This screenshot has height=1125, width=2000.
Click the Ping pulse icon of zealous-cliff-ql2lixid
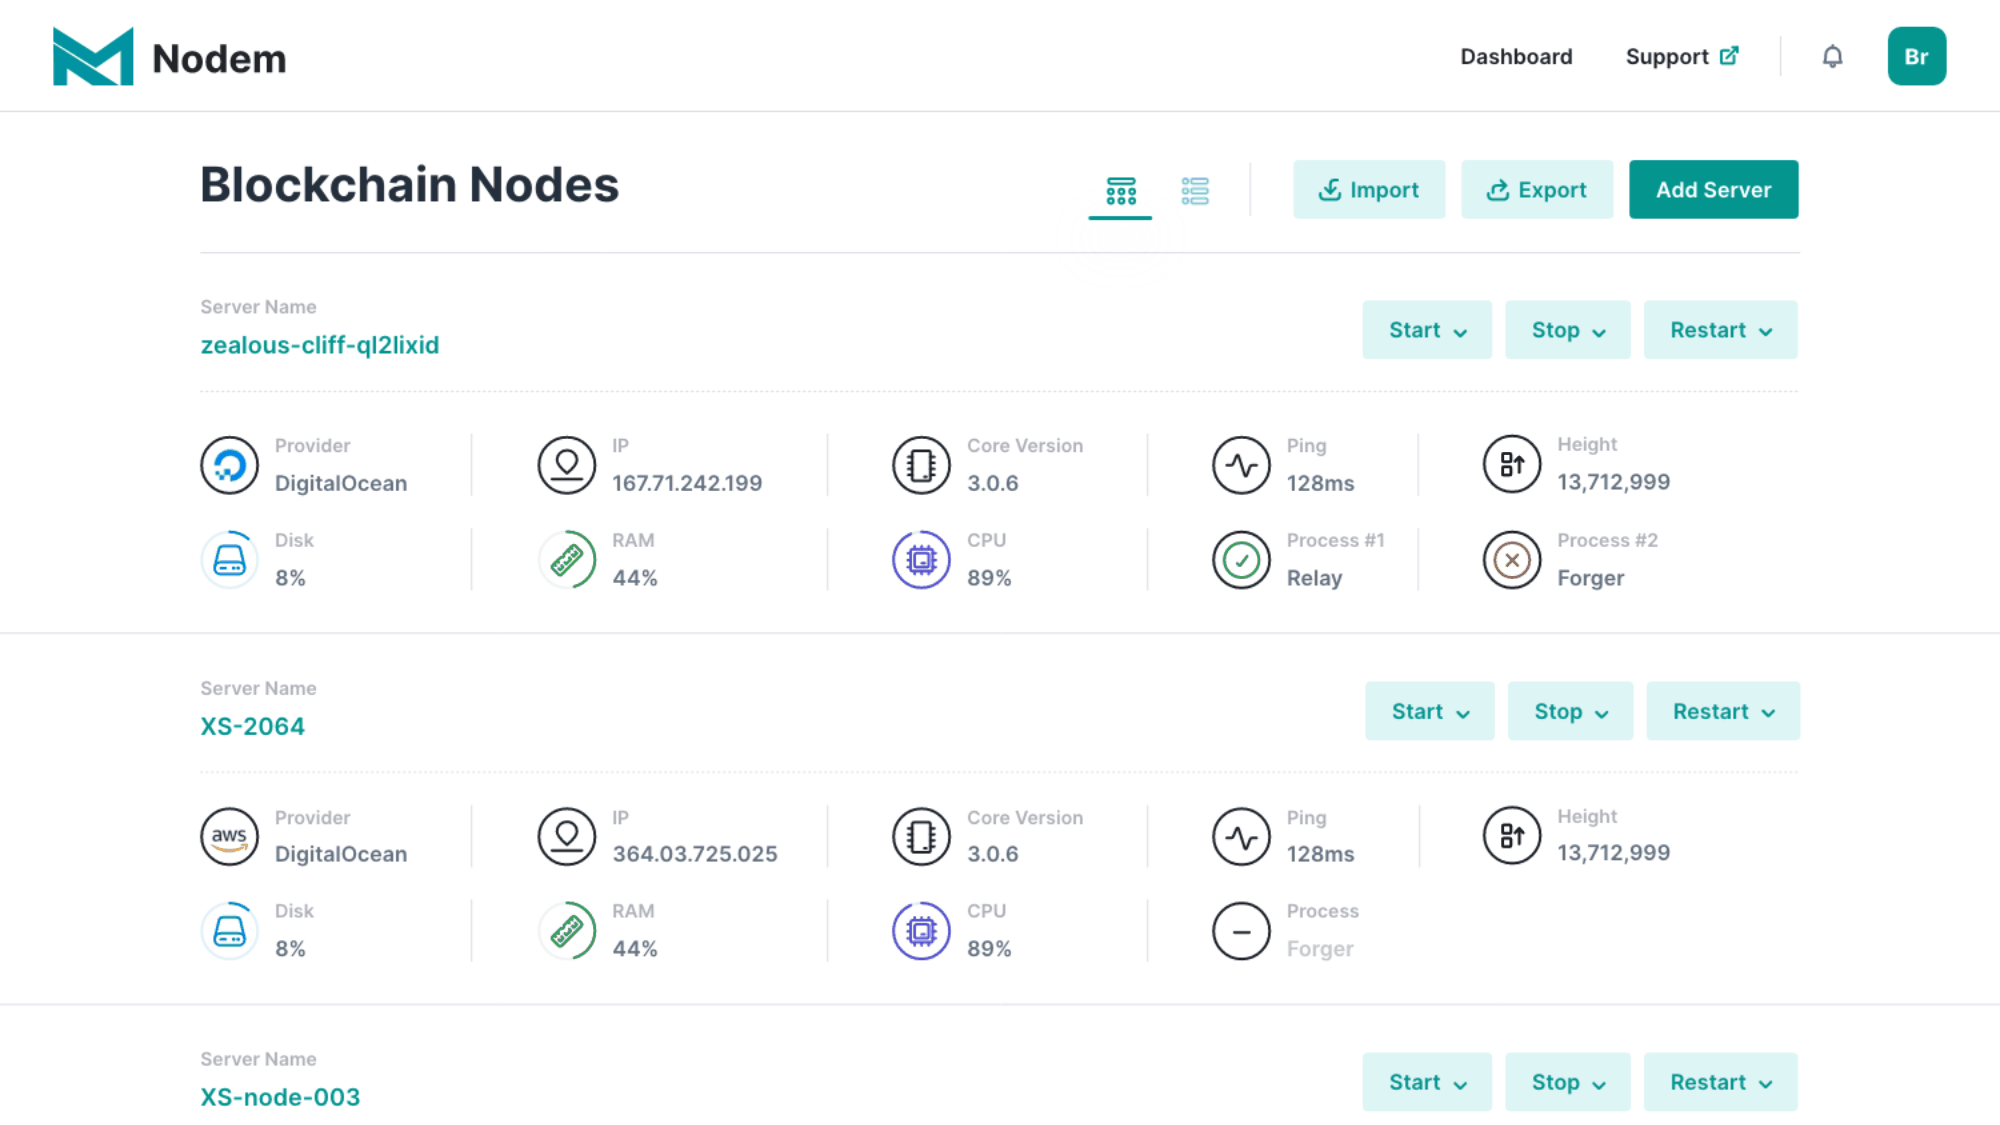point(1241,465)
